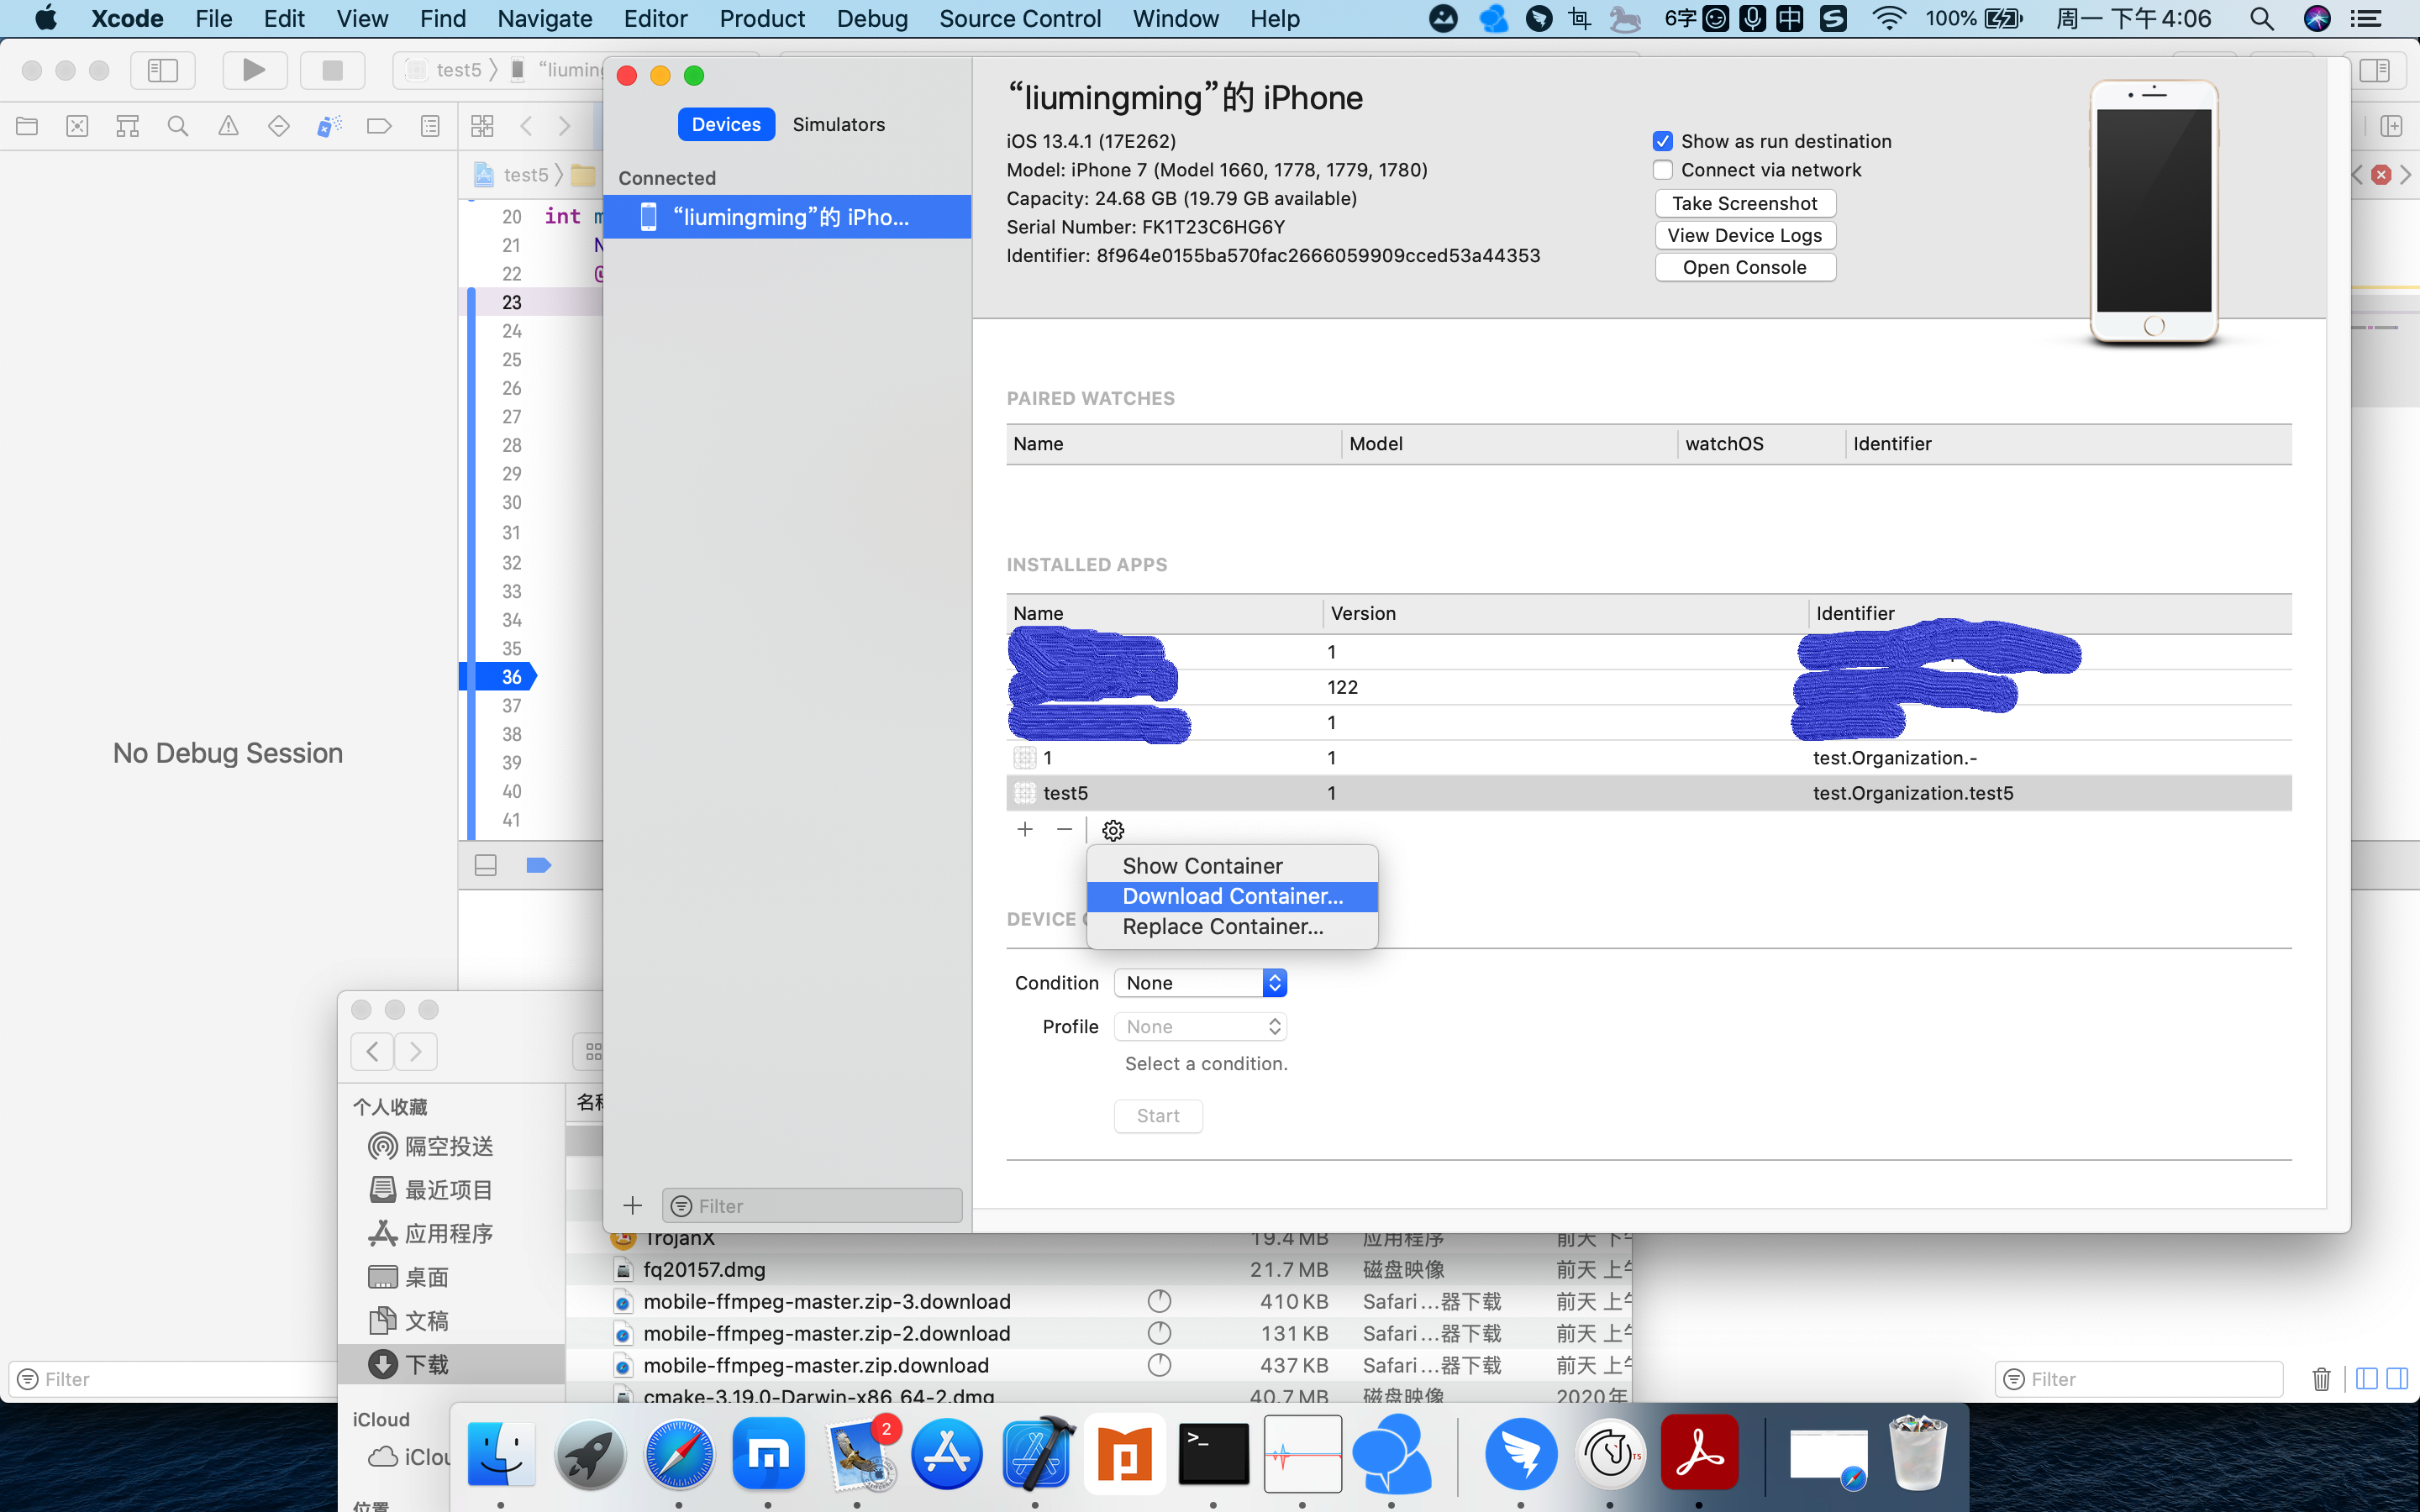Click the console Filter field at right
The height and width of the screenshot is (1512, 2420).
(2139, 1379)
